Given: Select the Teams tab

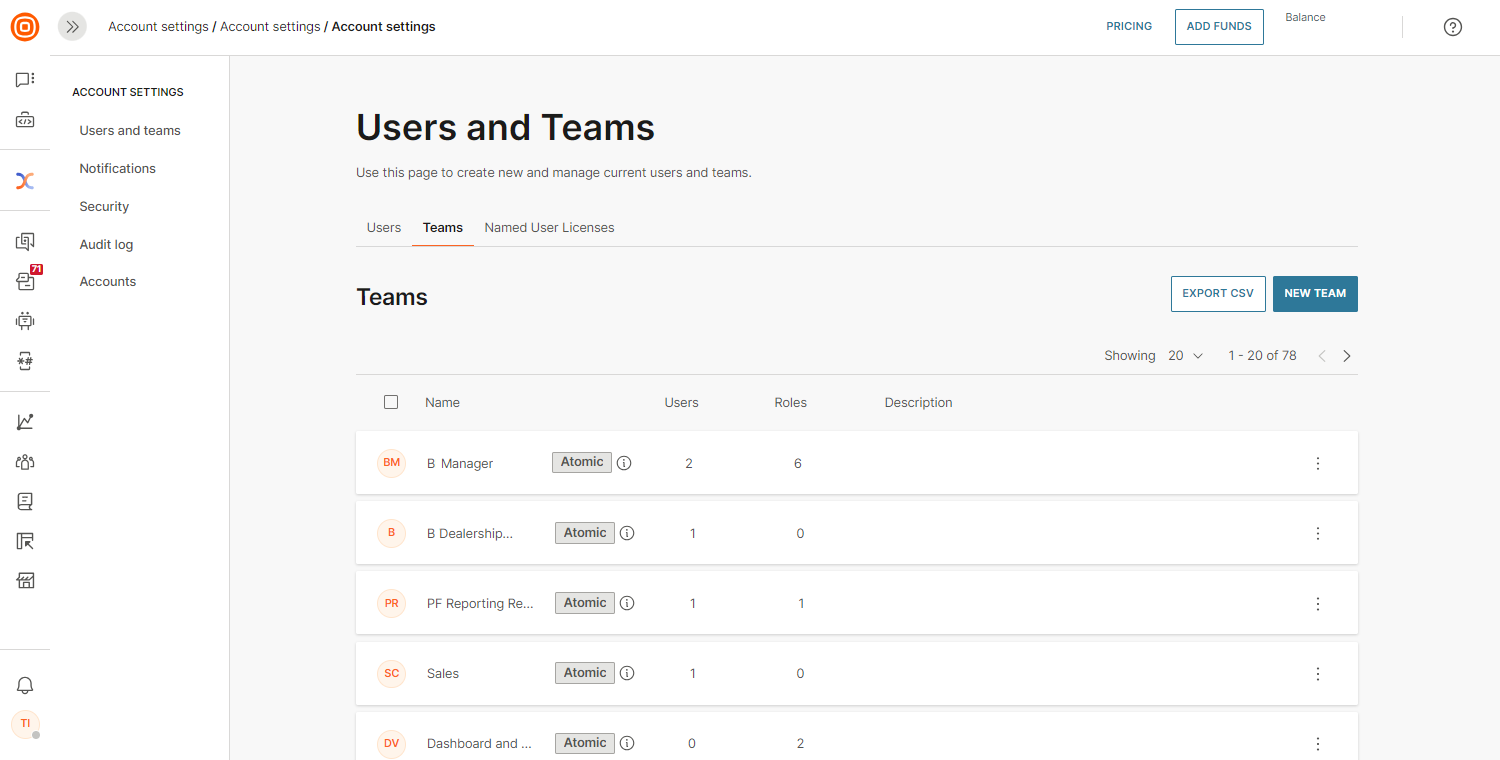Looking at the screenshot, I should tap(443, 227).
